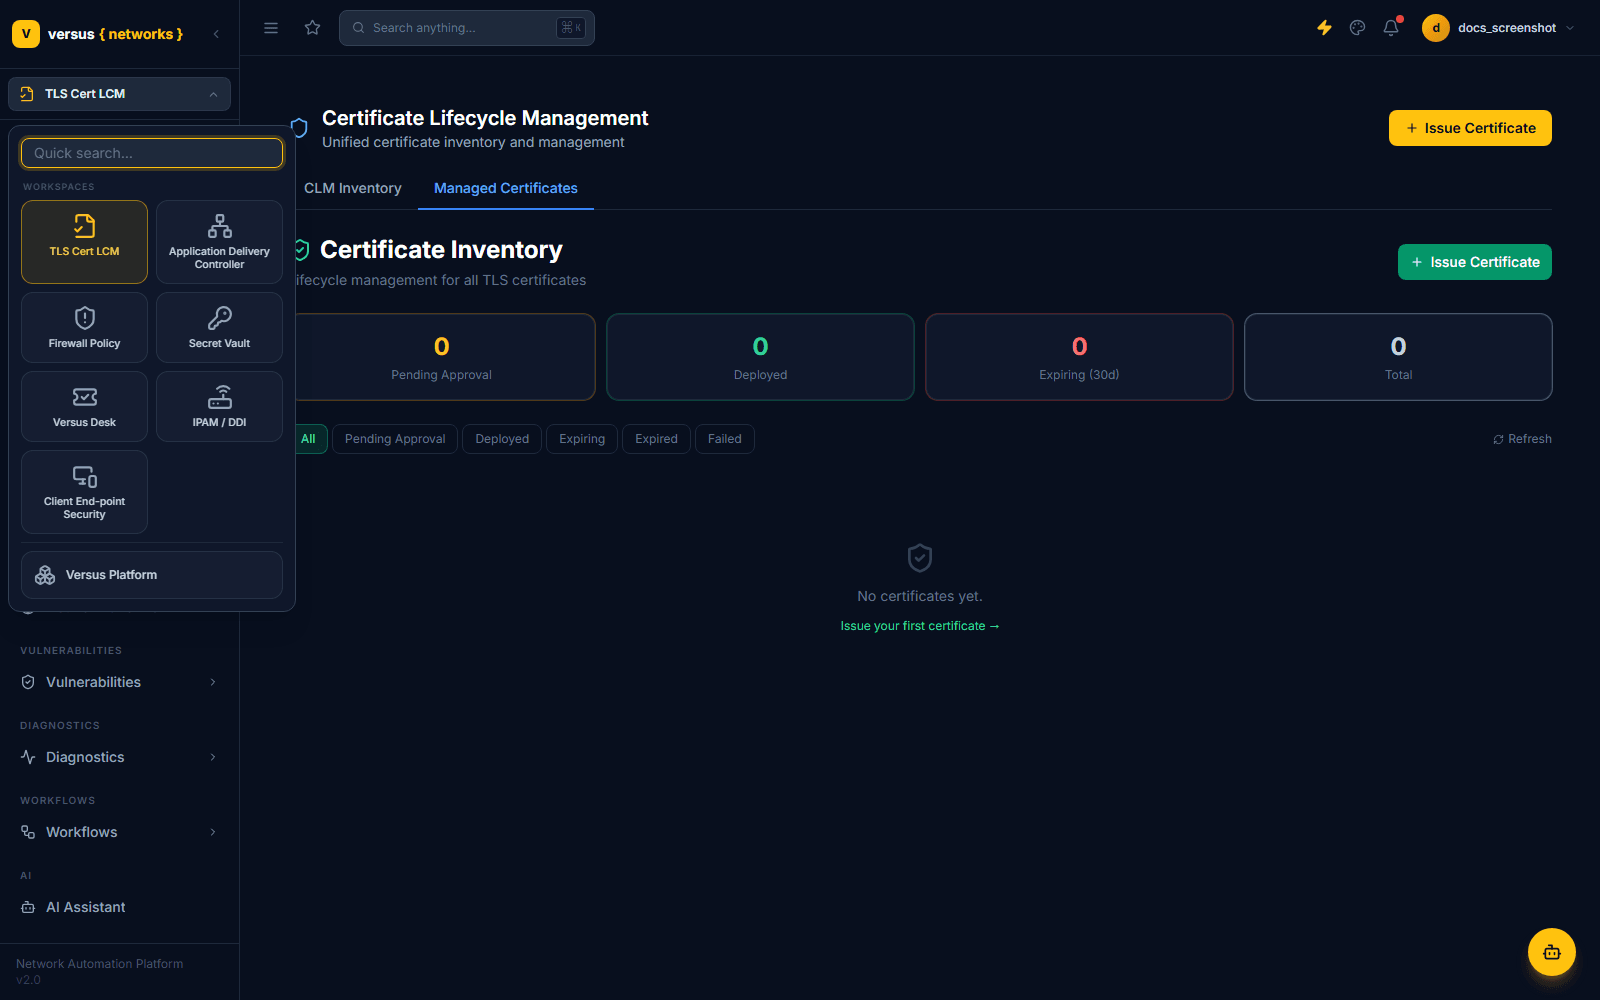Expand Diagnostics in the sidebar
1600x1000 pixels.
tap(119, 757)
